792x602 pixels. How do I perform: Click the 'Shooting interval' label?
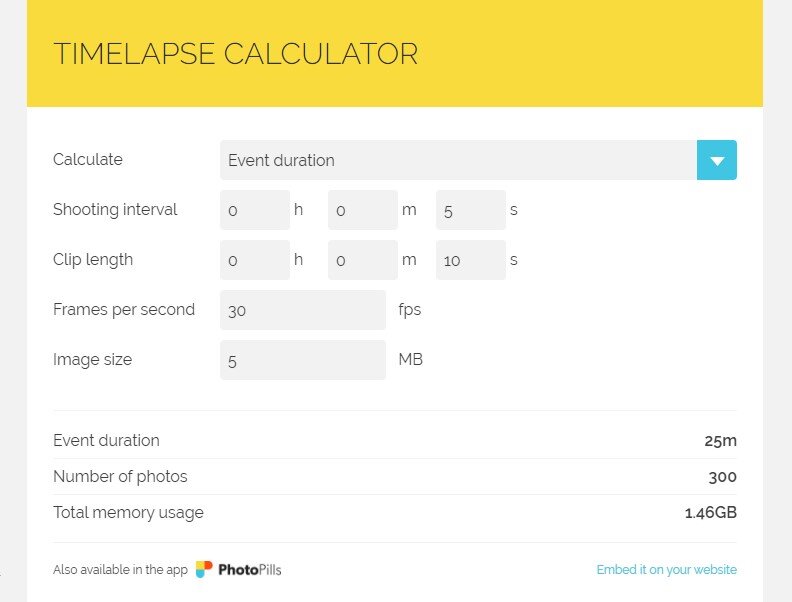coord(115,210)
